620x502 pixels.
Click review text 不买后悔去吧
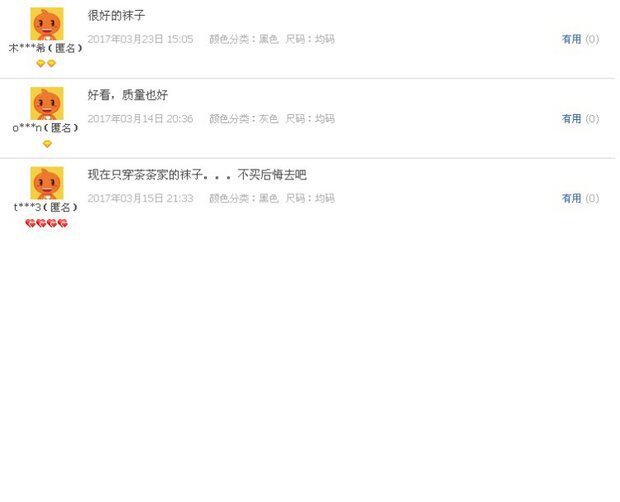tap(272, 174)
